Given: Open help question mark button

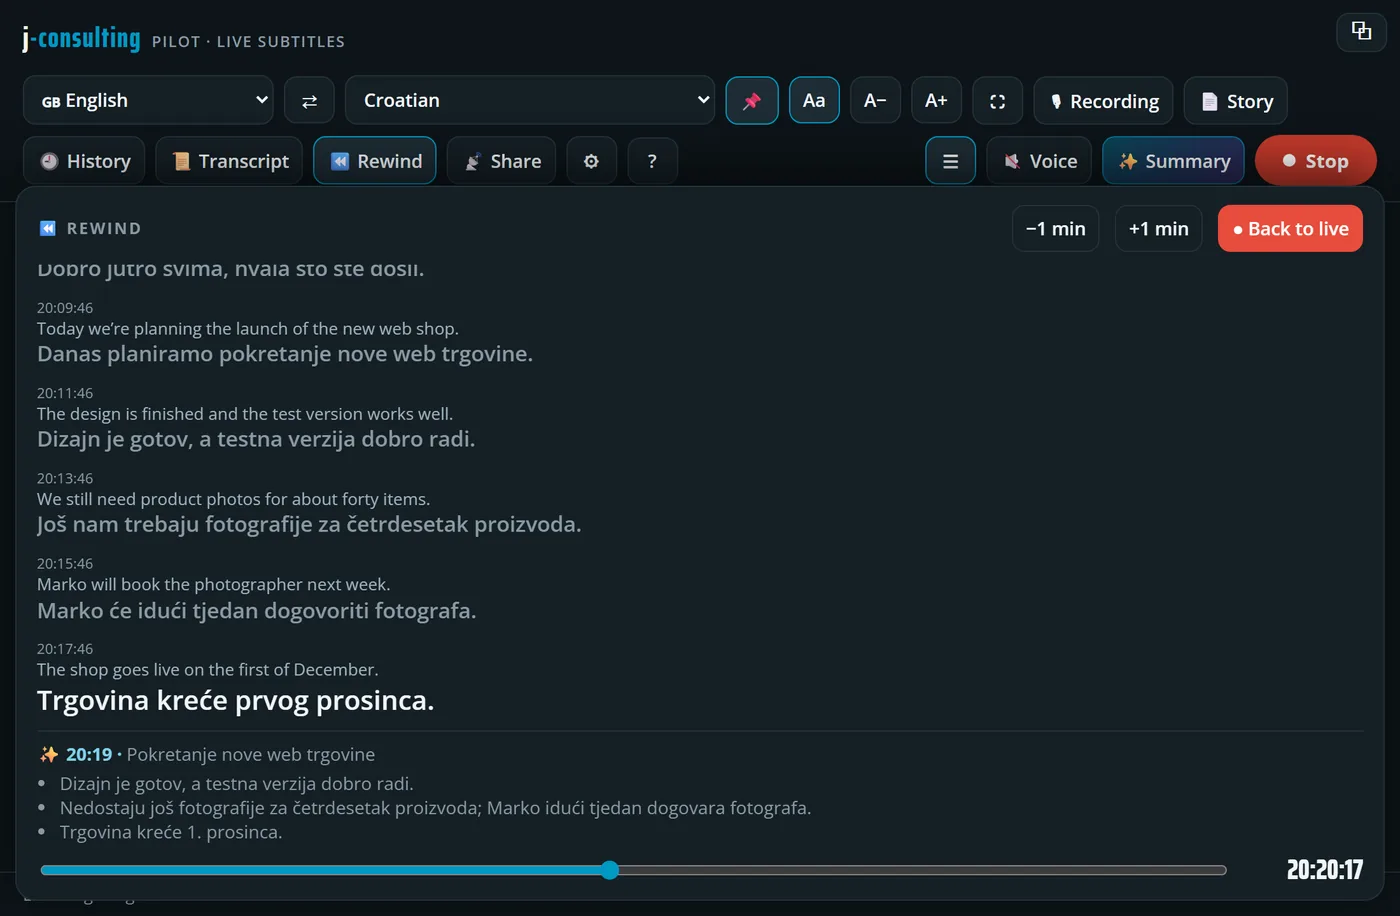Looking at the screenshot, I should pos(652,161).
